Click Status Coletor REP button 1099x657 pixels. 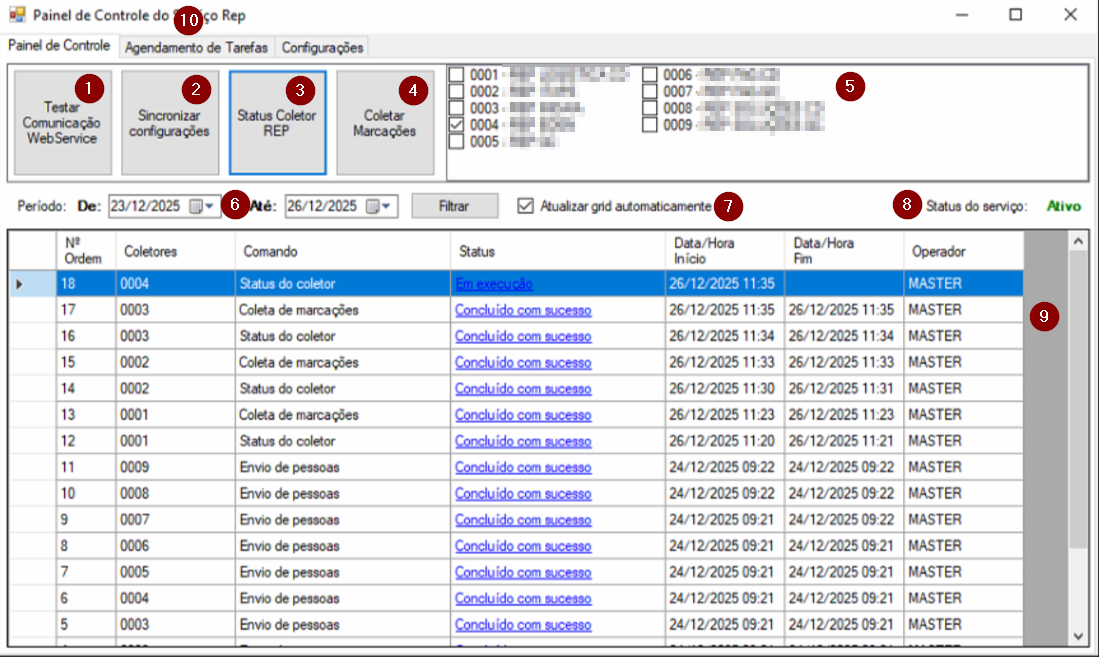point(277,122)
